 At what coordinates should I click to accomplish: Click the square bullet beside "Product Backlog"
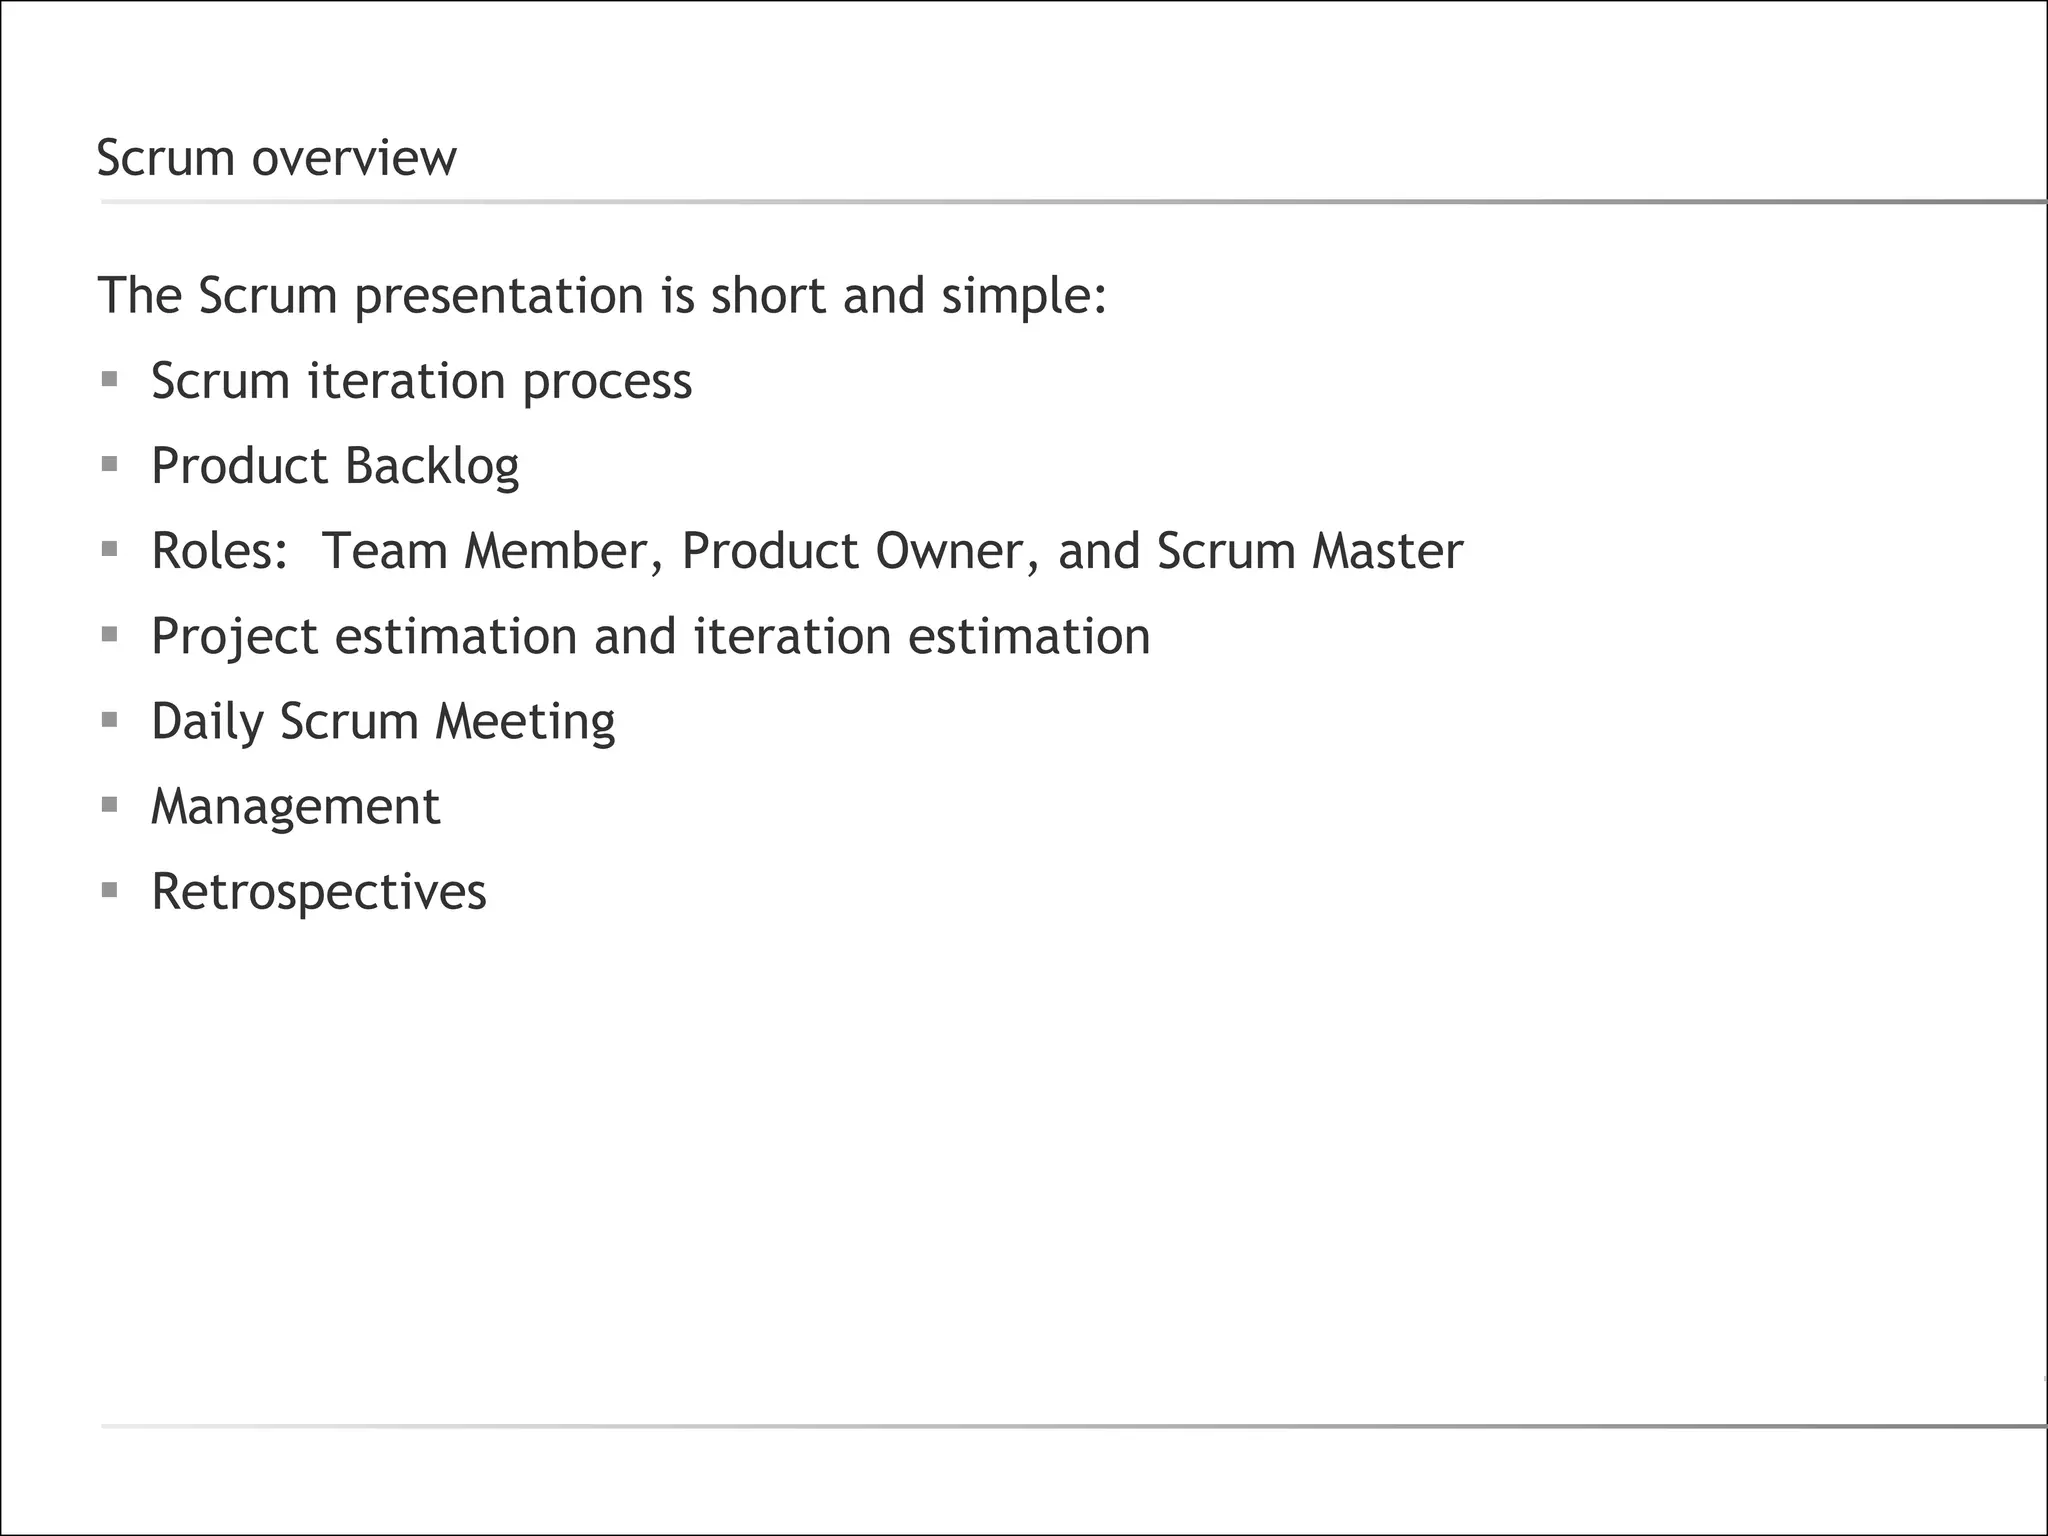click(110, 464)
